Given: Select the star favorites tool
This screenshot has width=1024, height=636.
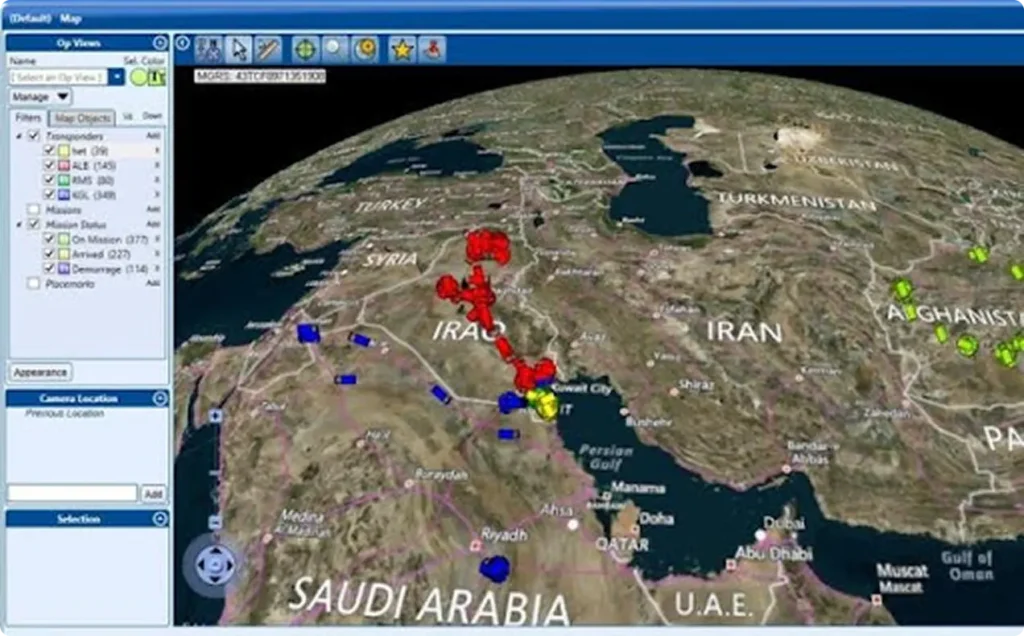Looking at the screenshot, I should 400,48.
